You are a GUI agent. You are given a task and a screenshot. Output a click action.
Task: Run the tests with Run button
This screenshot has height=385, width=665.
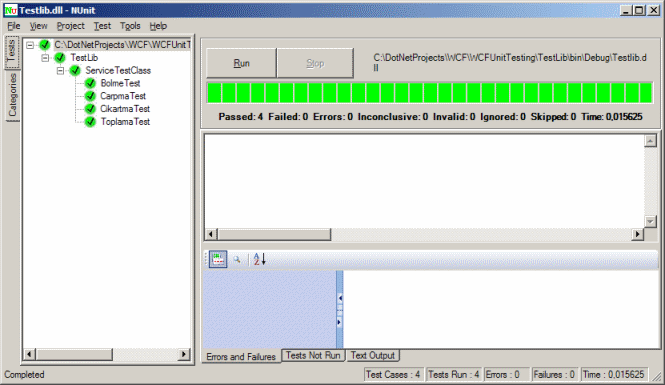[x=241, y=63]
